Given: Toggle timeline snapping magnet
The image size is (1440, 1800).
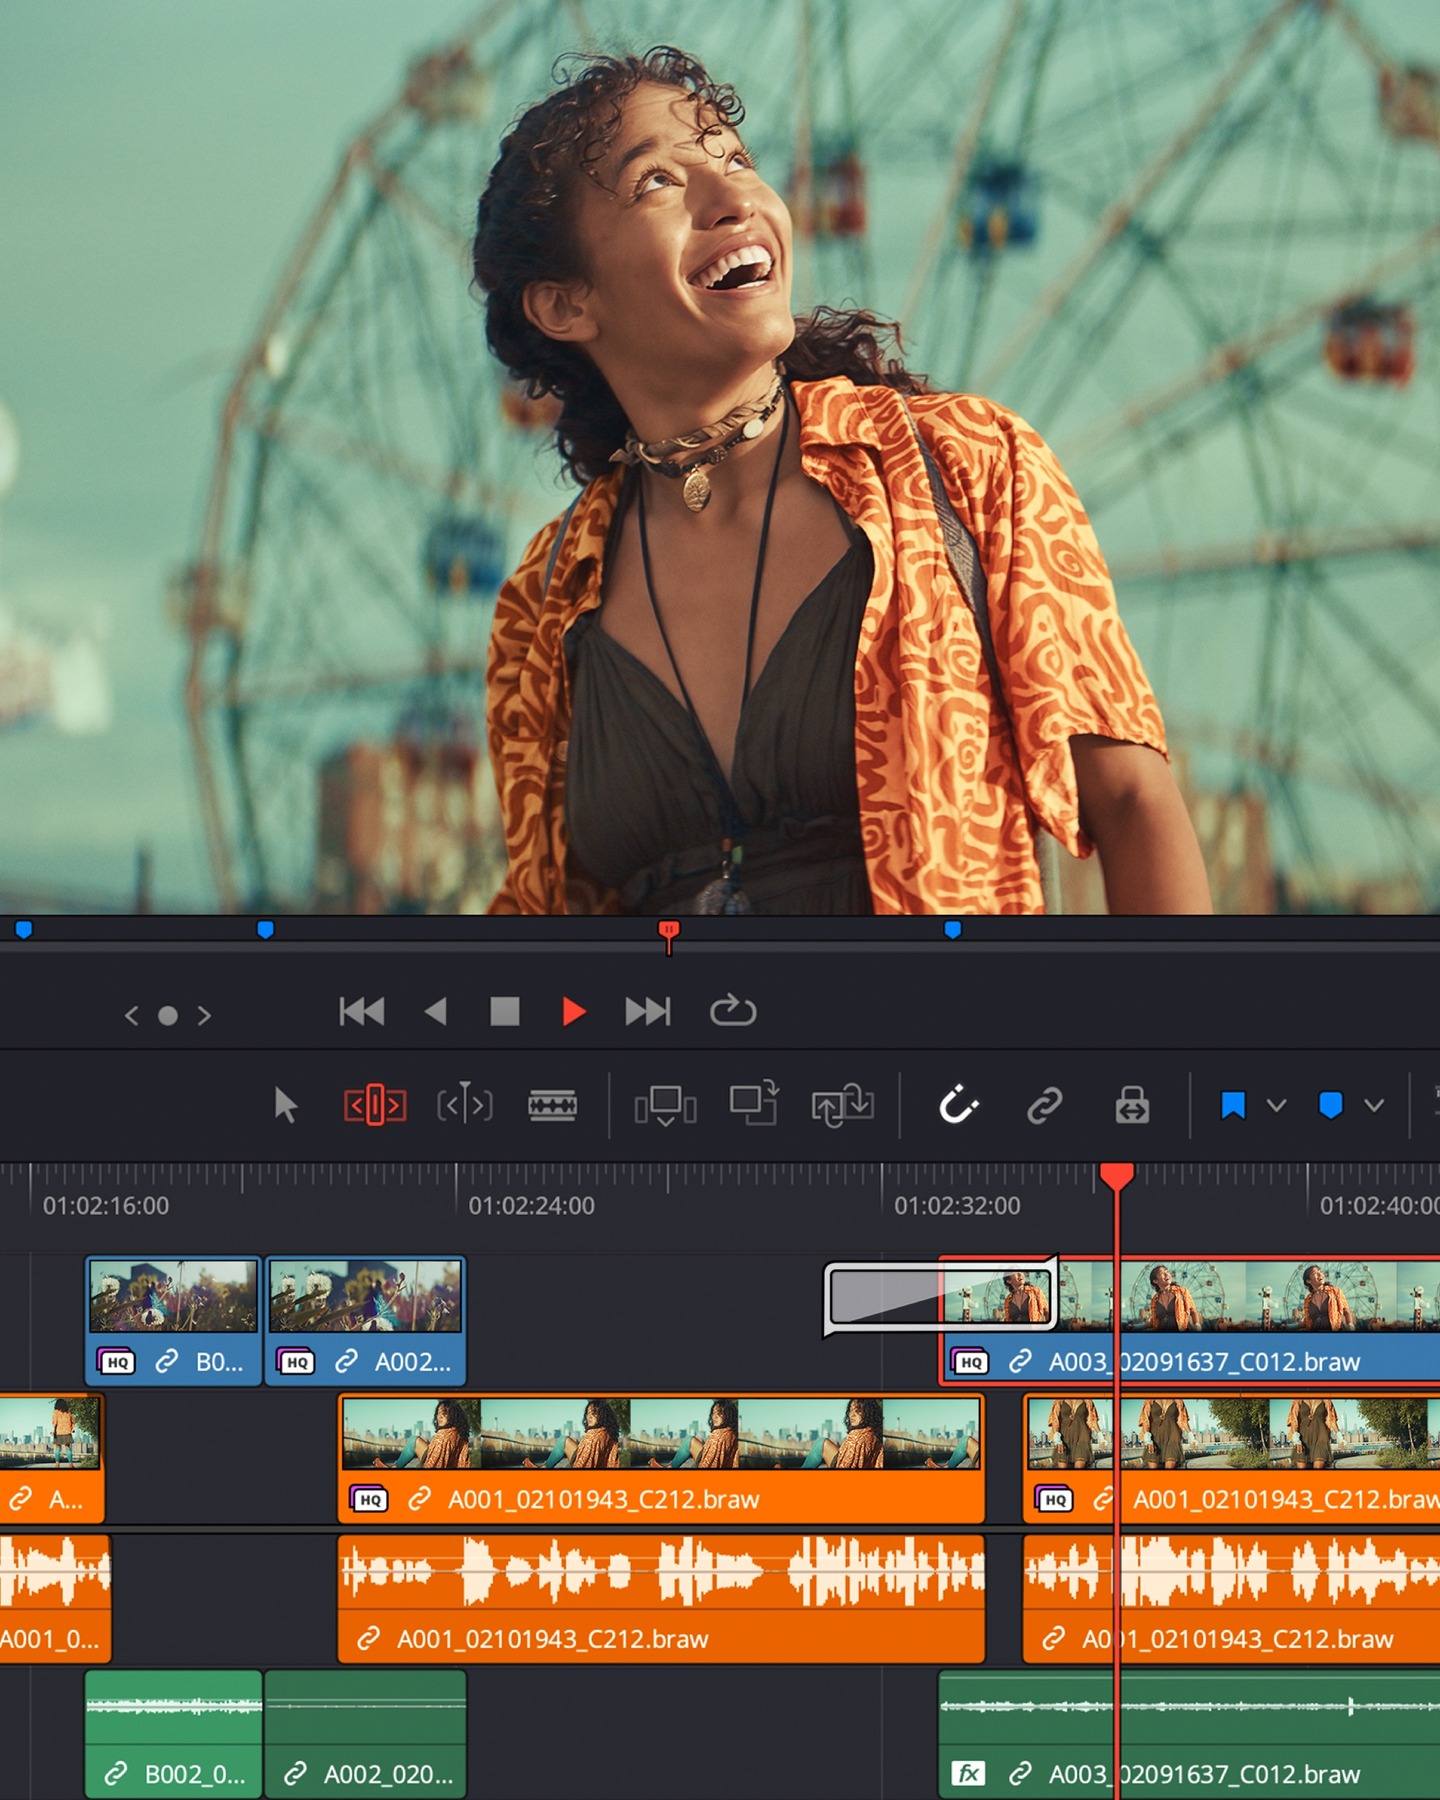Looking at the screenshot, I should pyautogui.click(x=958, y=1106).
